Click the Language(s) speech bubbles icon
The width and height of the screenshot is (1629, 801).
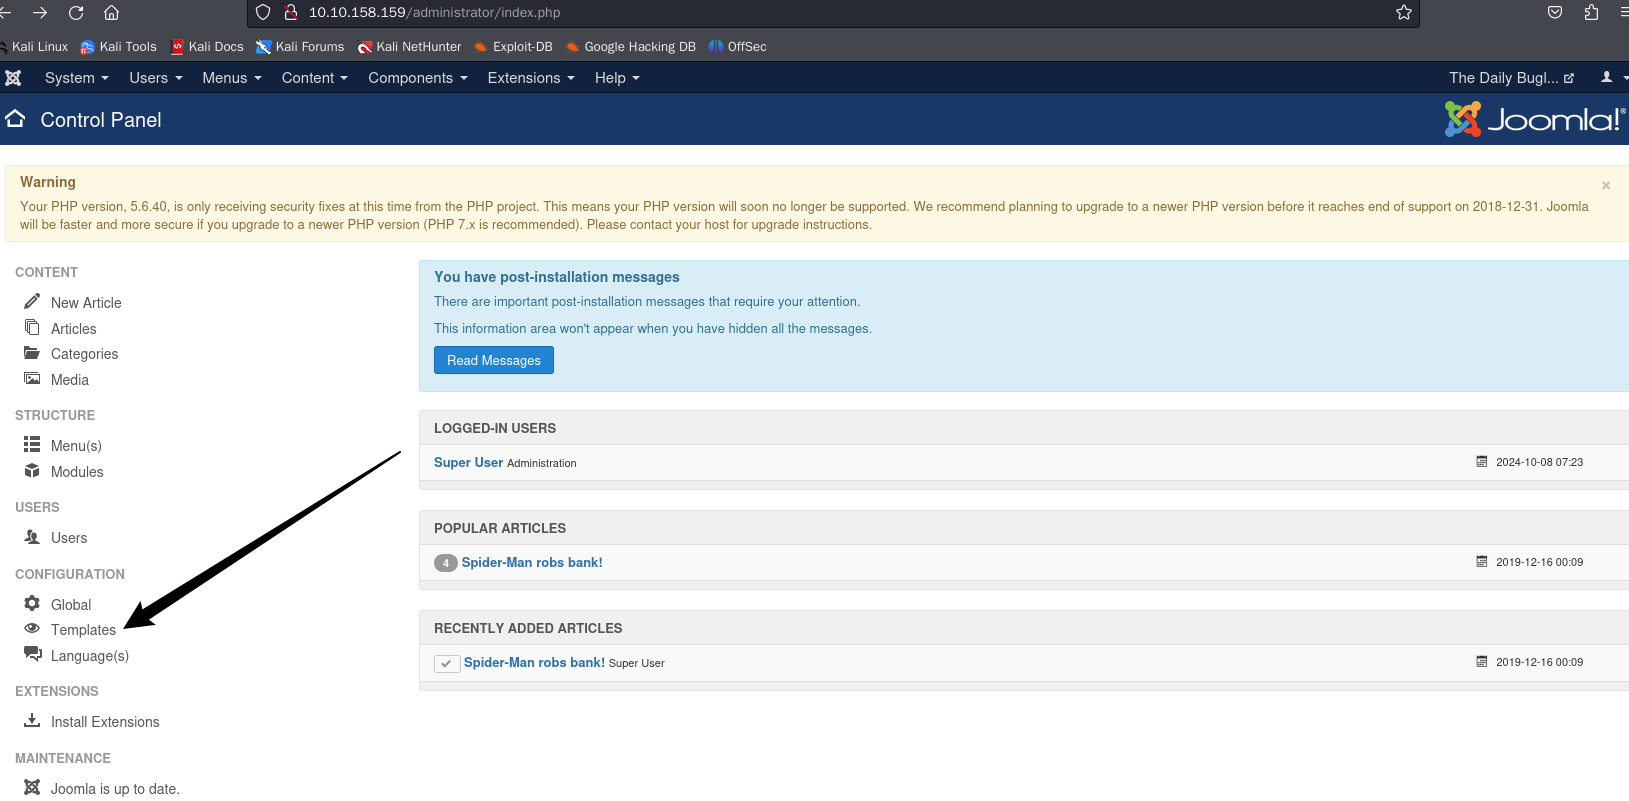[33, 654]
